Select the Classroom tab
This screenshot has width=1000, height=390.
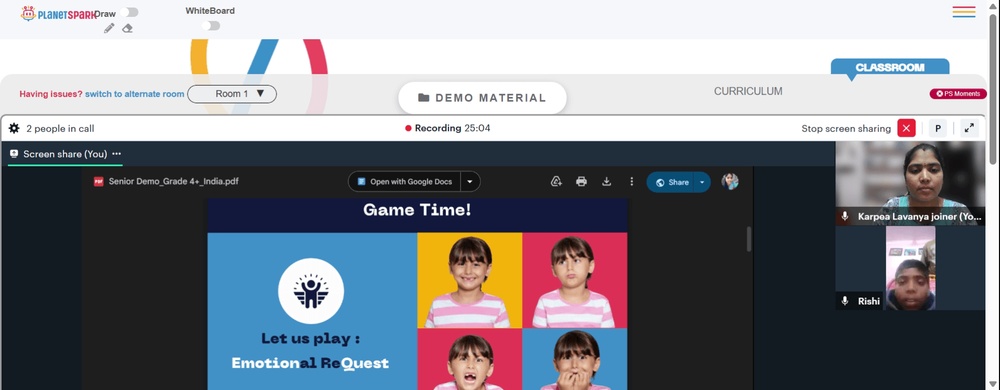[x=890, y=68]
